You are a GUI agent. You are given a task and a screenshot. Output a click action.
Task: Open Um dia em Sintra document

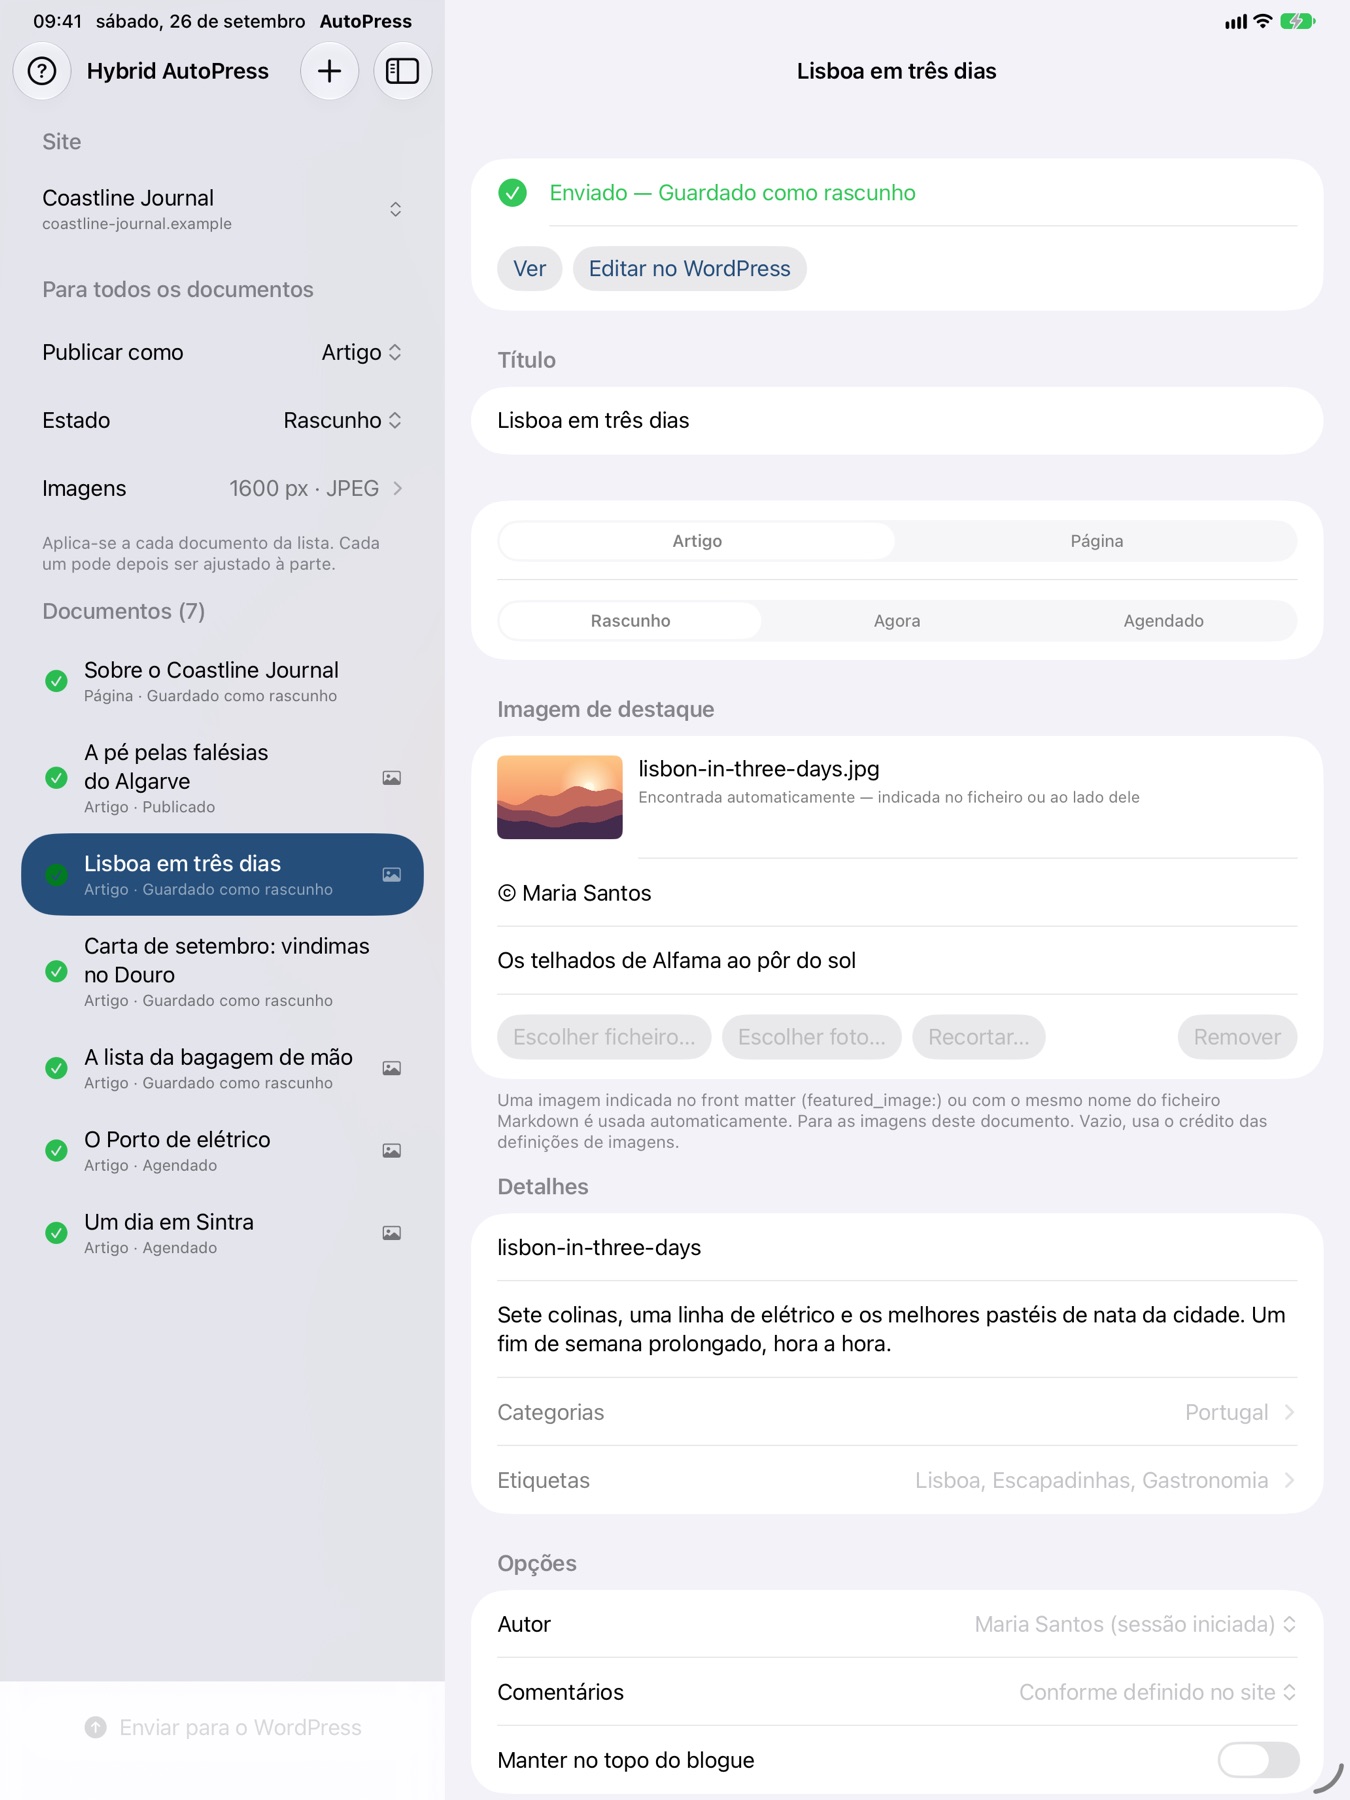[222, 1233]
